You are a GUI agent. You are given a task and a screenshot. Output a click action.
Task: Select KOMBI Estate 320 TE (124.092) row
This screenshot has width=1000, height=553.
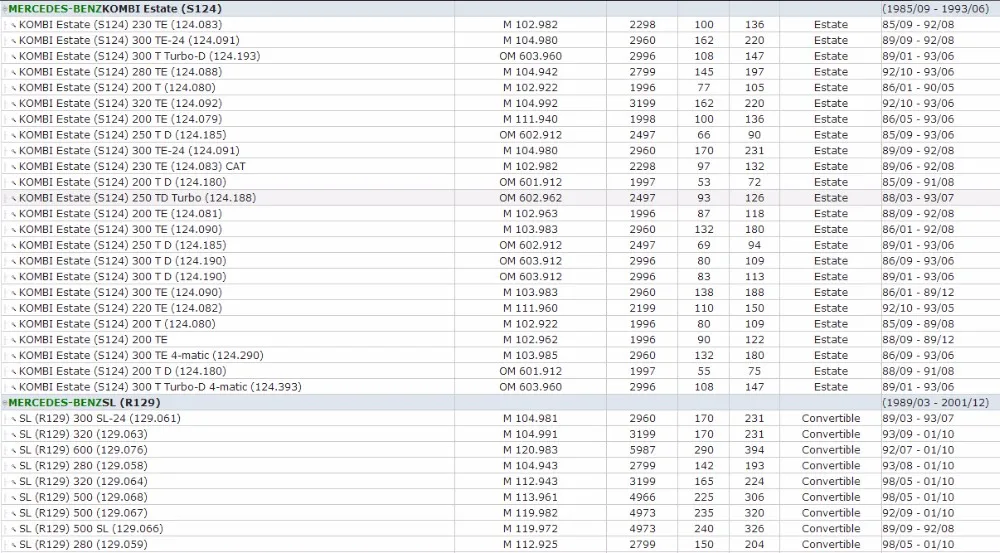(500, 103)
